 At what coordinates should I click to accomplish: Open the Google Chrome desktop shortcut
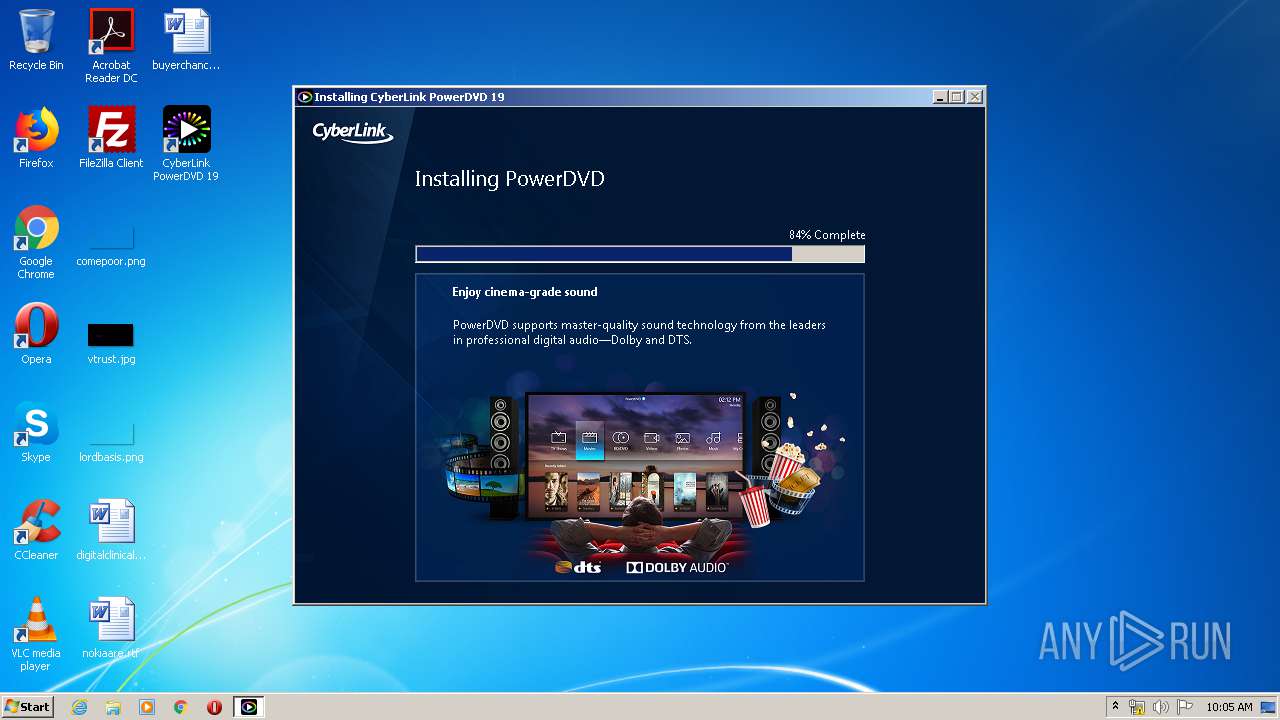[x=36, y=242]
